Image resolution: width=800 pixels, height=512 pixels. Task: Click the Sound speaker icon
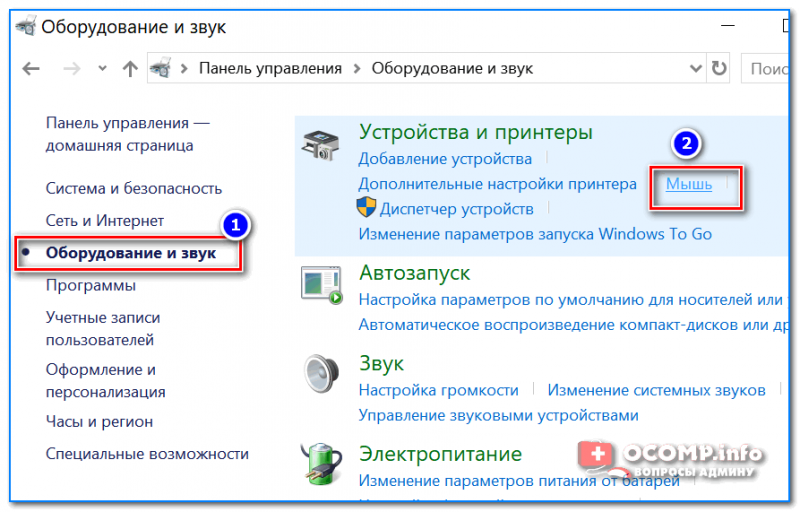click(x=321, y=374)
